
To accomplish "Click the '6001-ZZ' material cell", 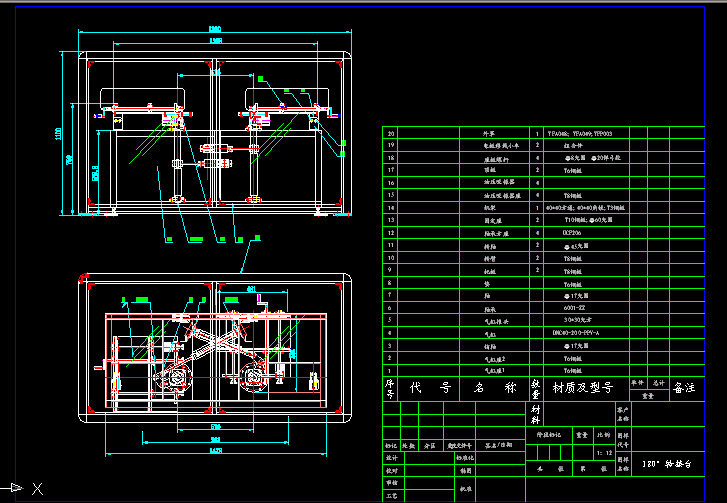I will (573, 308).
